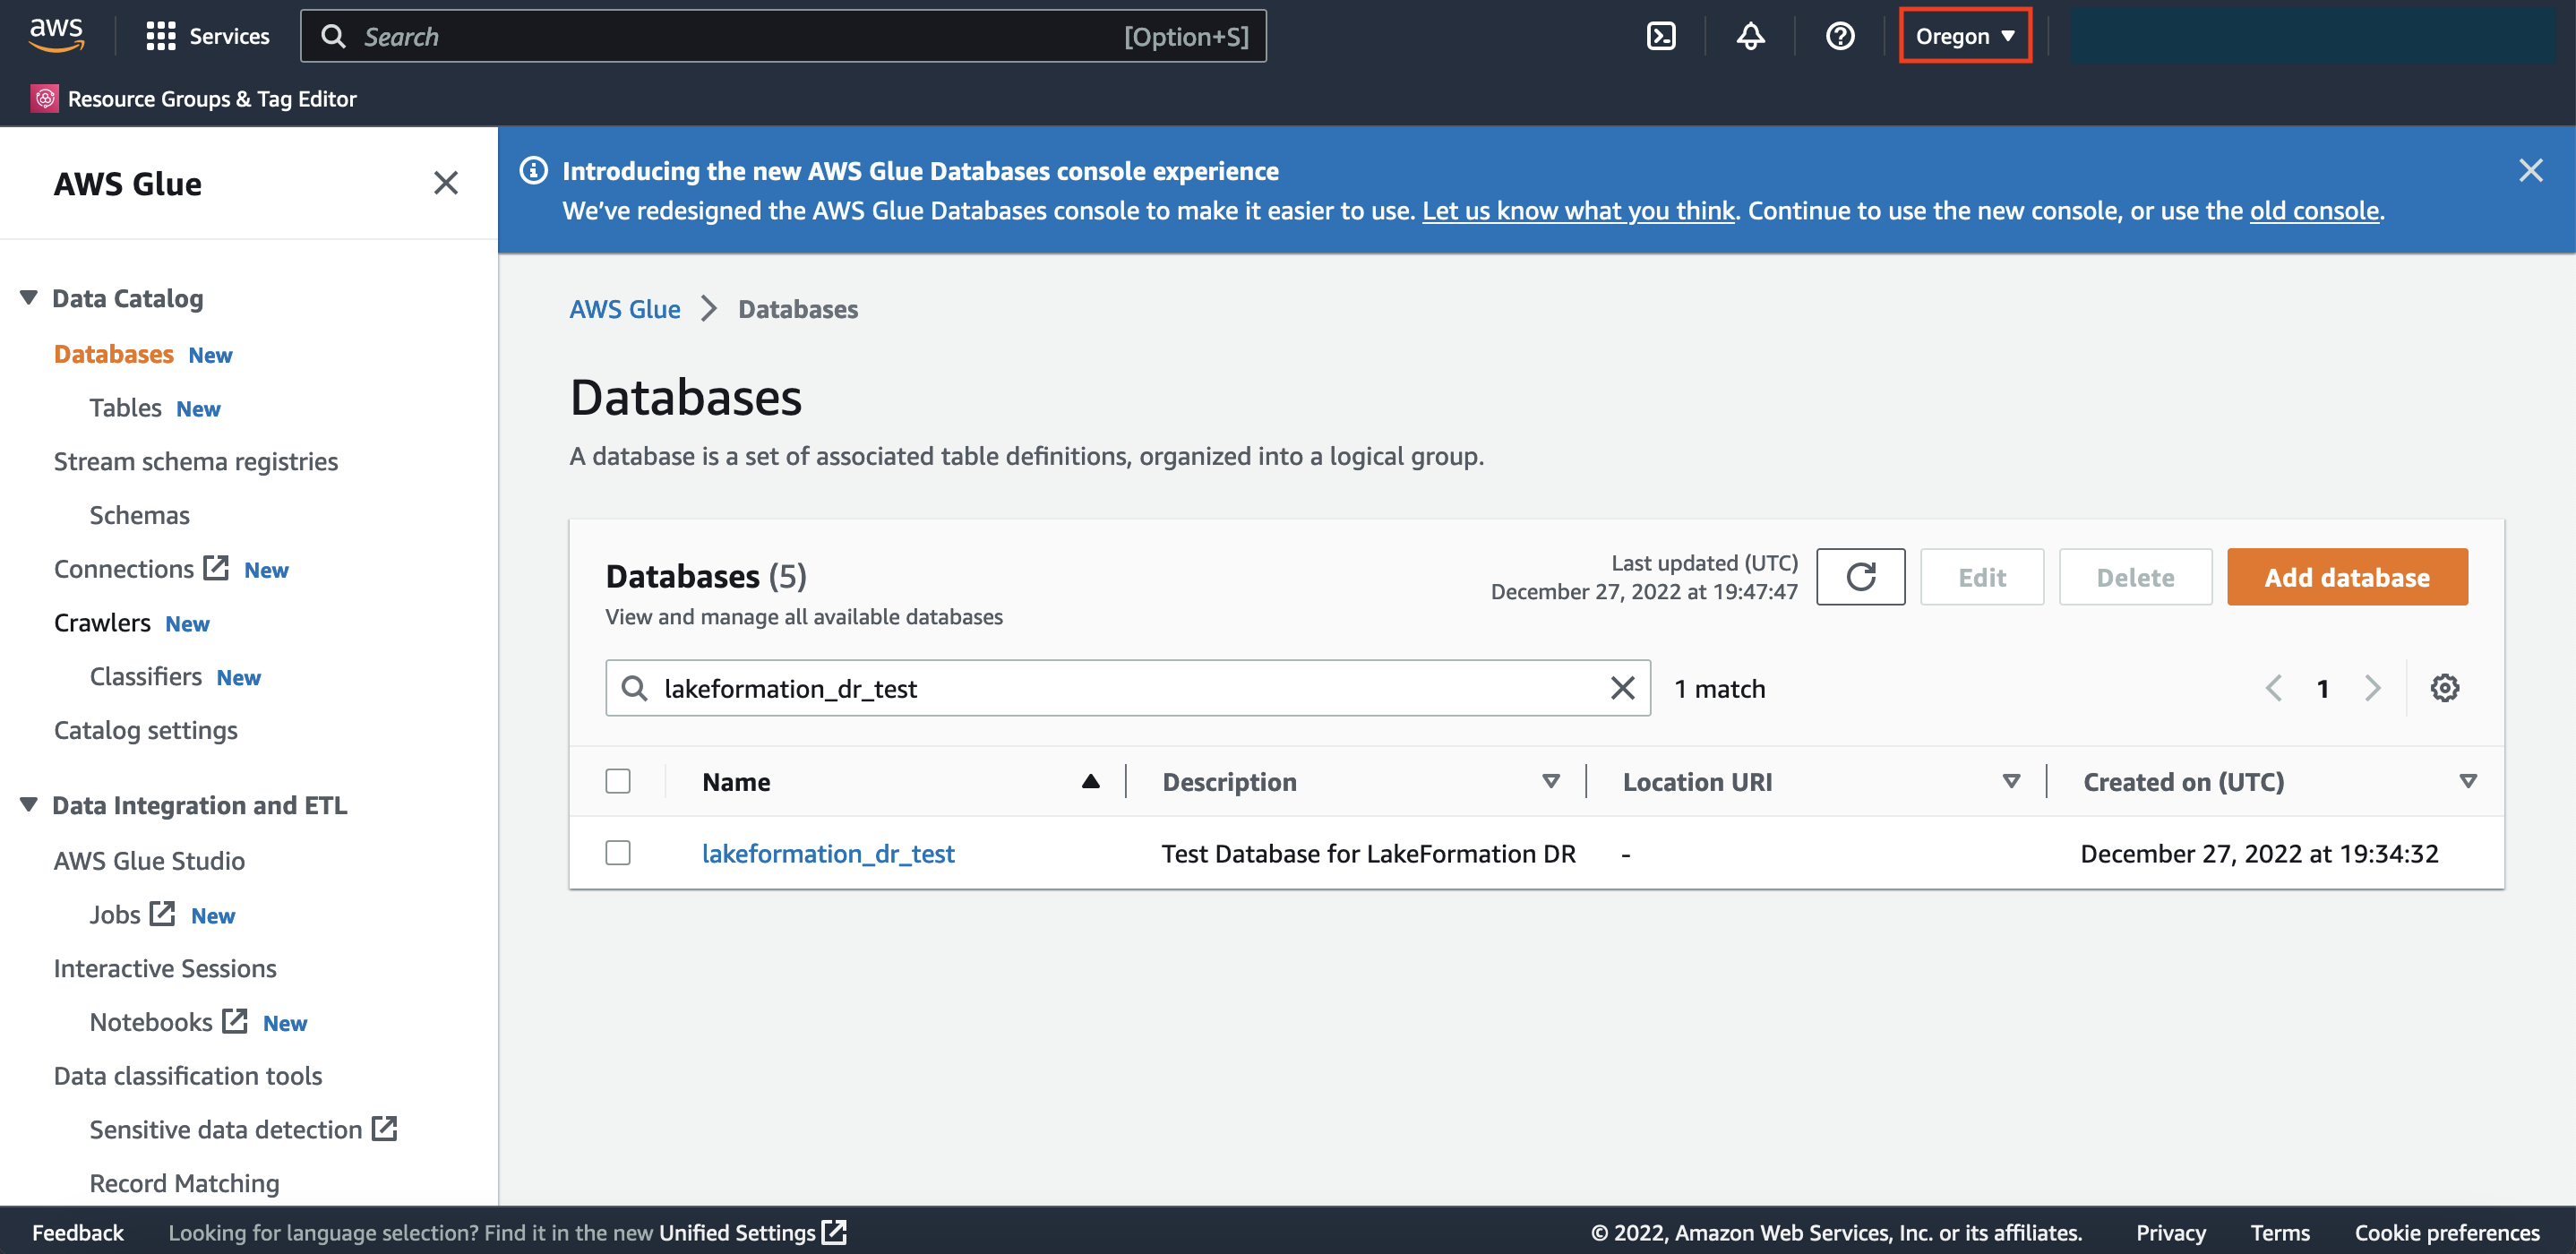Viewport: 2576px width, 1254px height.
Task: Sort by Description column arrow
Action: 1550,781
